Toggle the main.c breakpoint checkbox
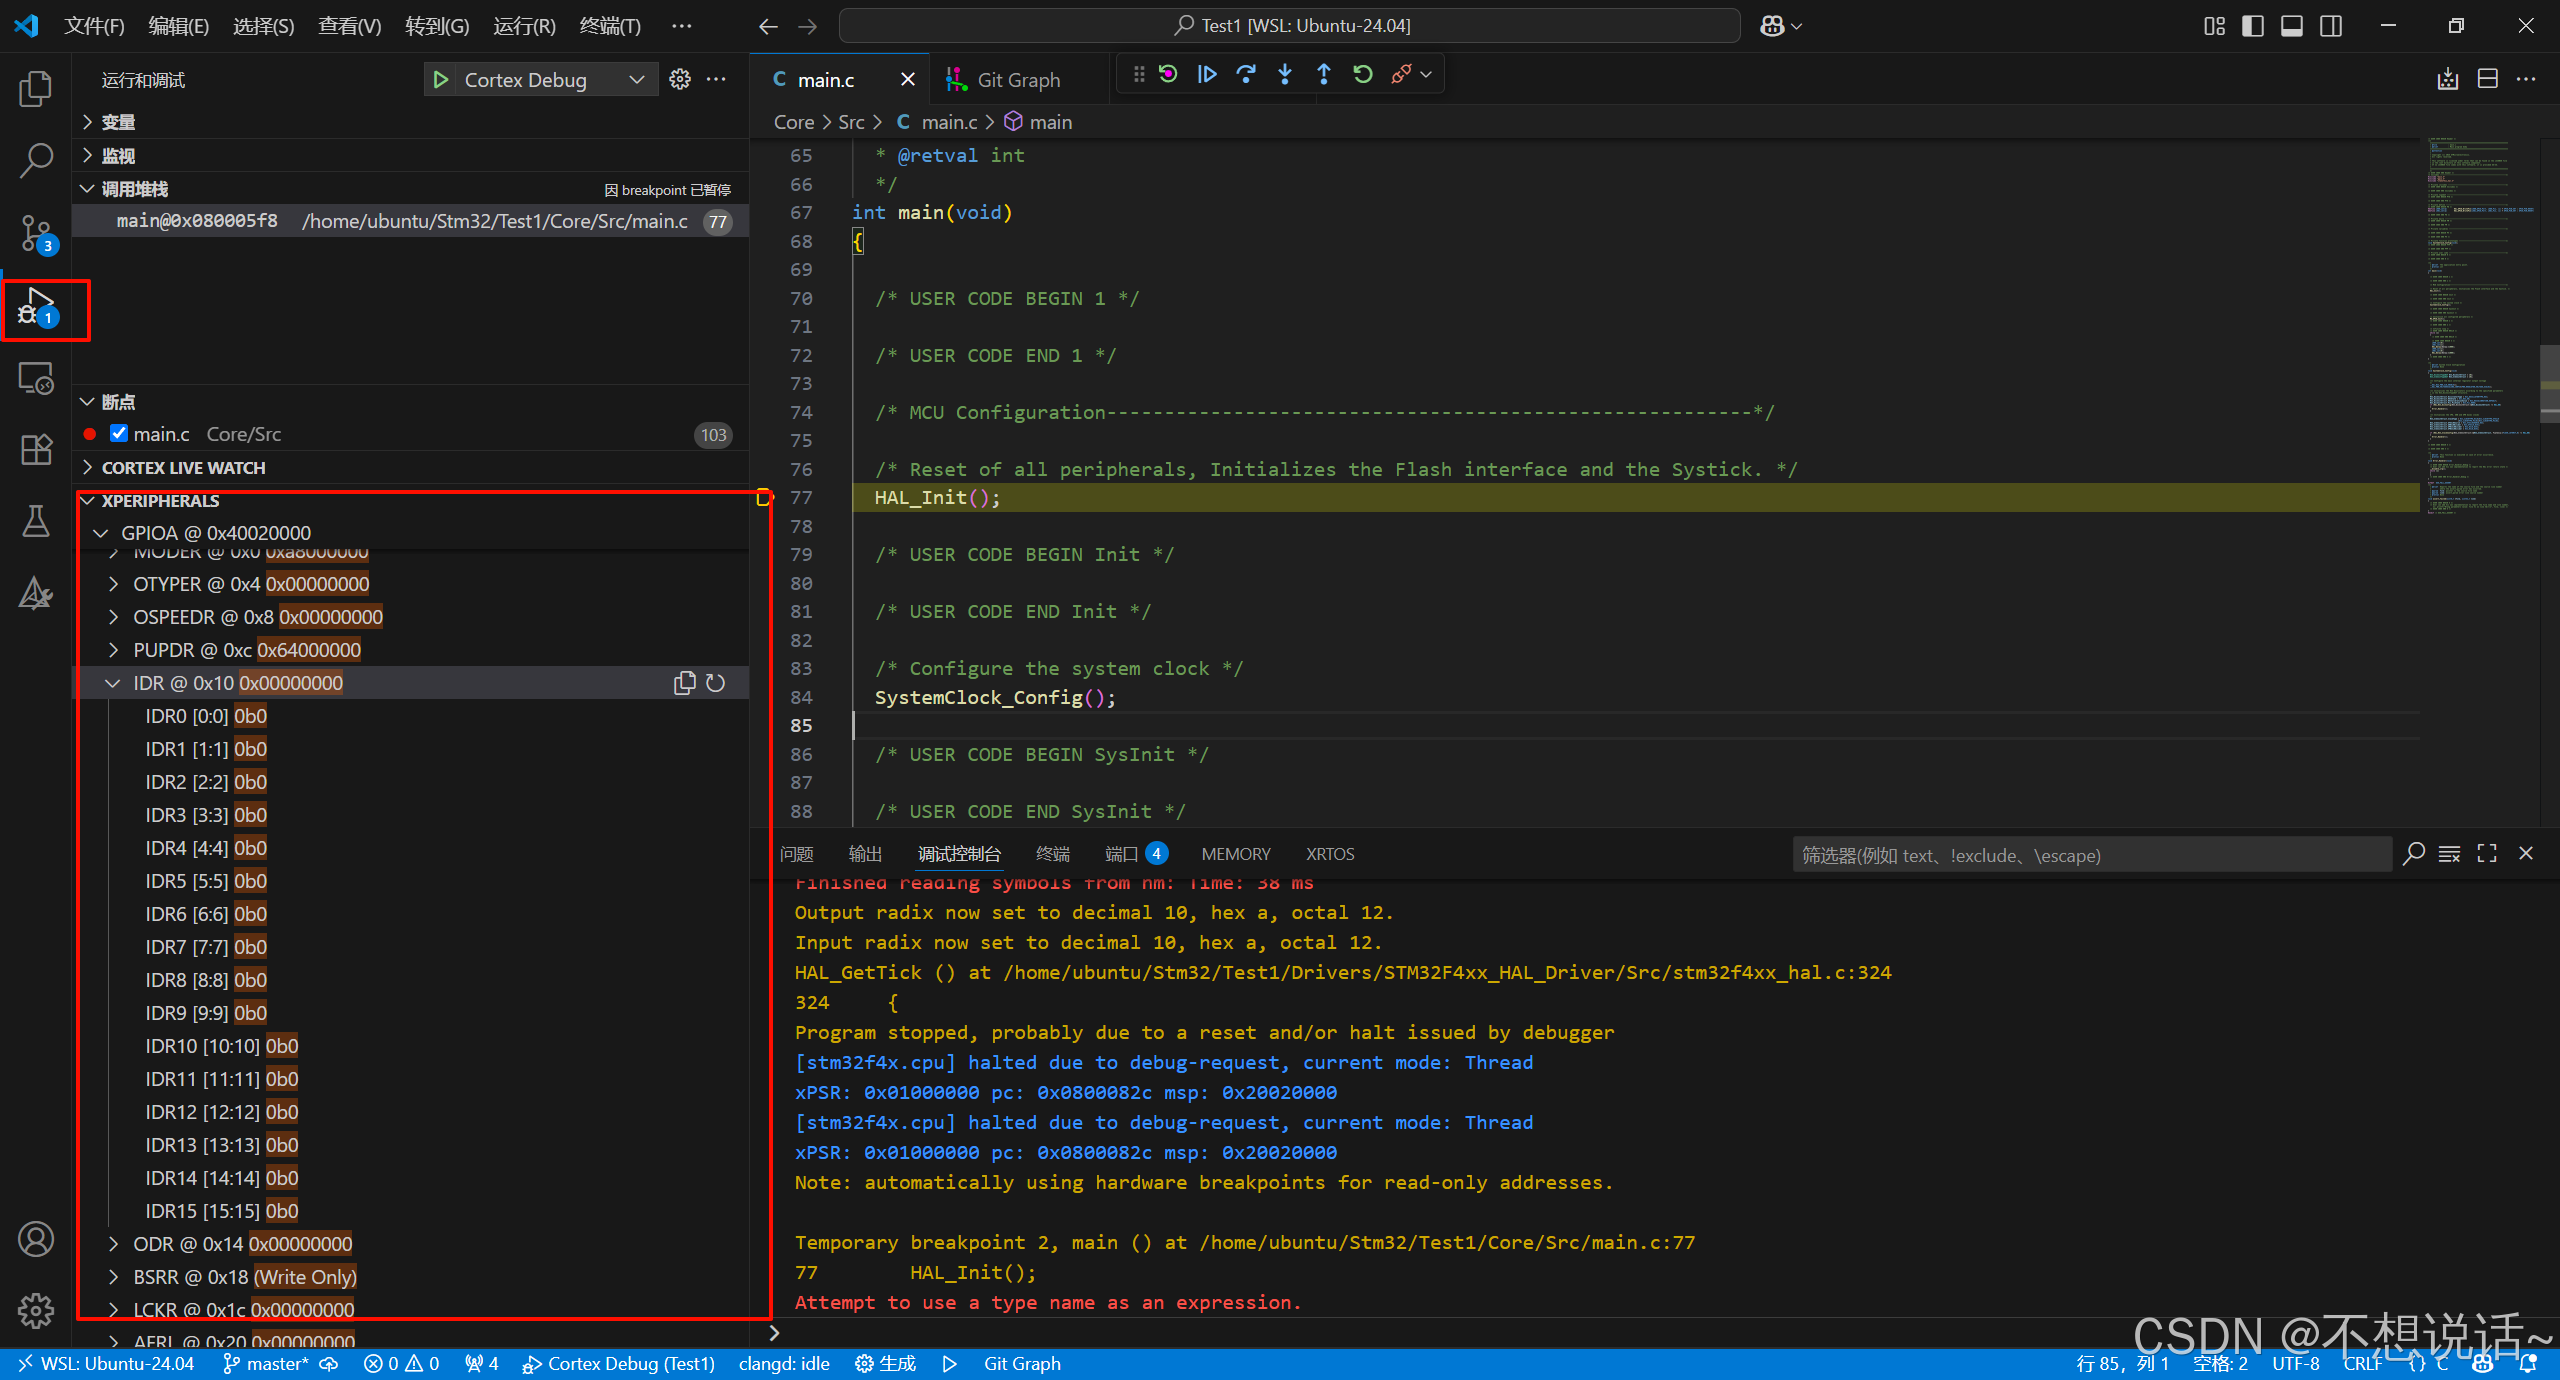 pyautogui.click(x=119, y=433)
